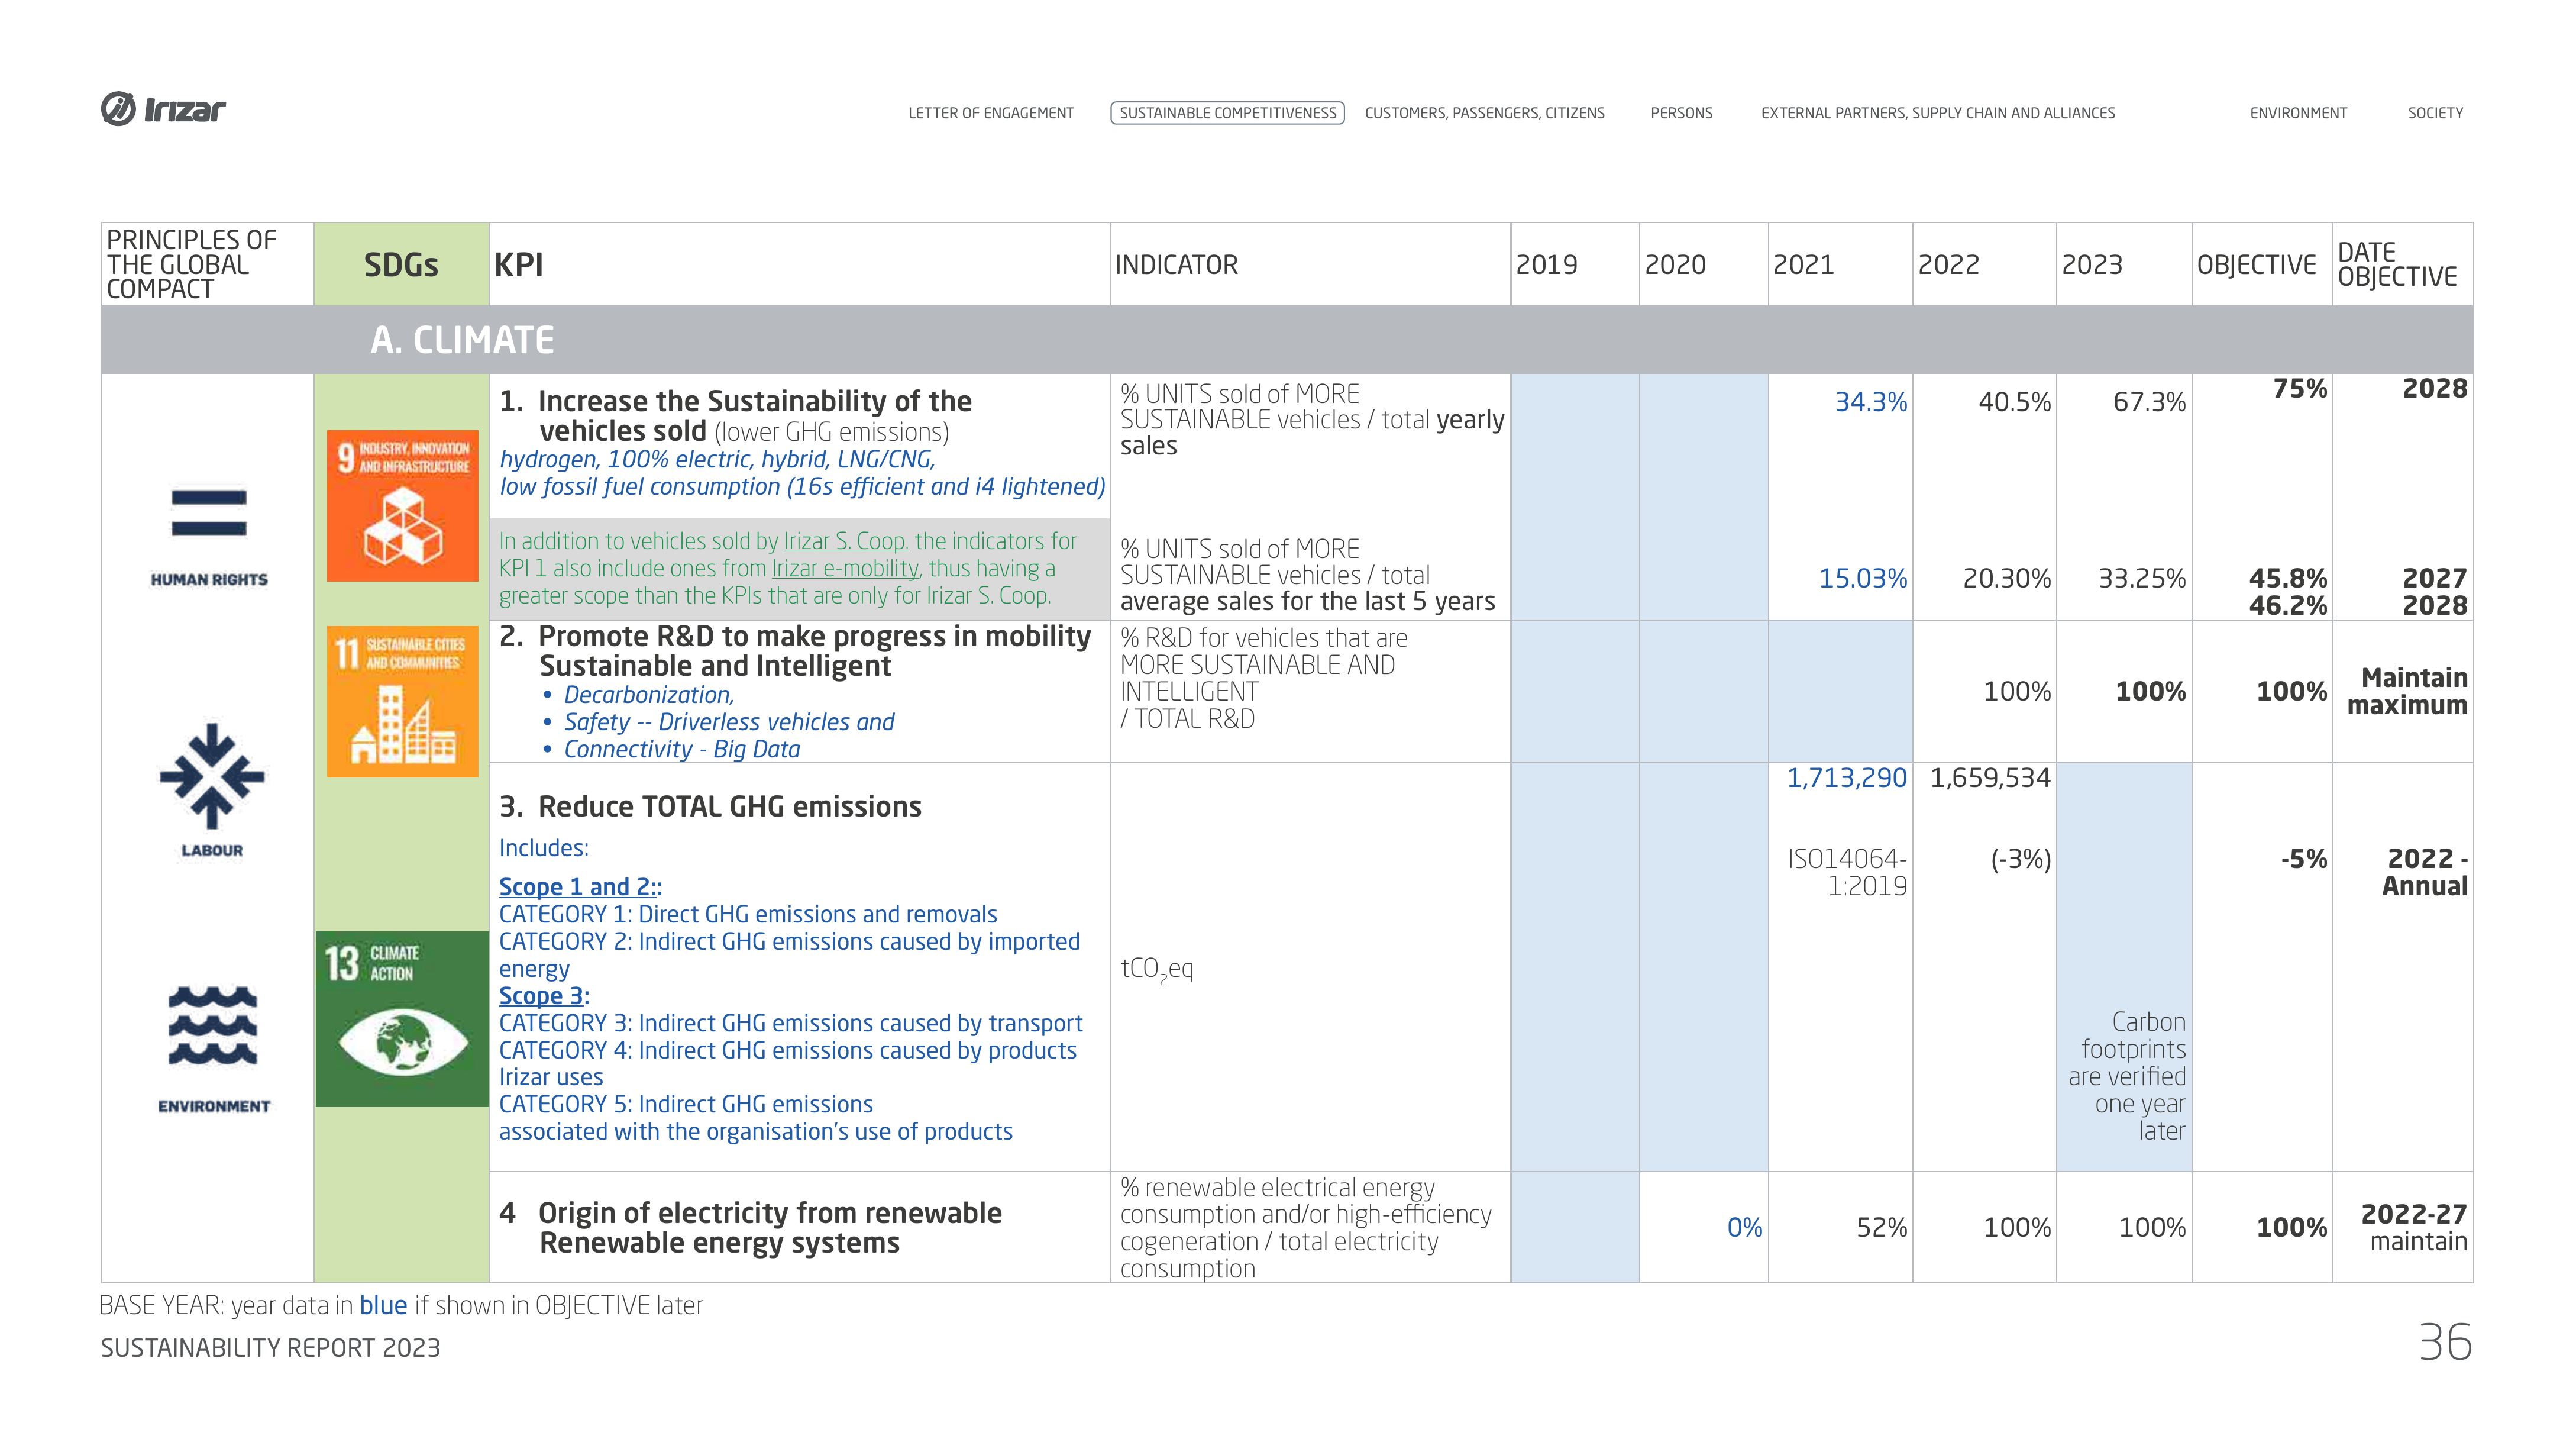The height and width of the screenshot is (1455, 2576).
Task: Click the -5% objective value
Action: (2304, 859)
